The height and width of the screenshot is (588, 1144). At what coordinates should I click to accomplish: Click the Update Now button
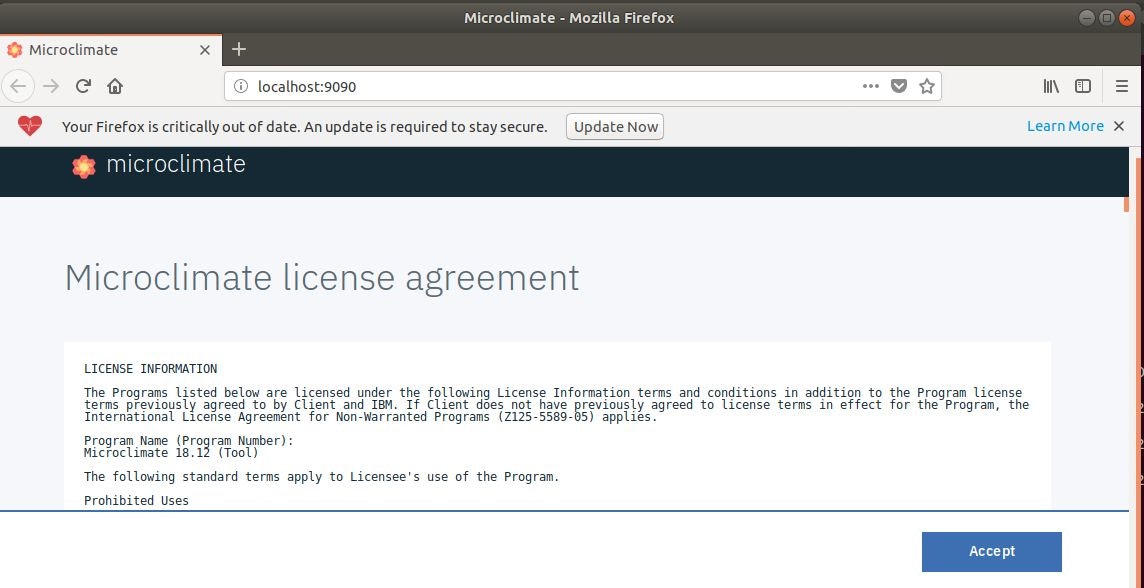[615, 126]
